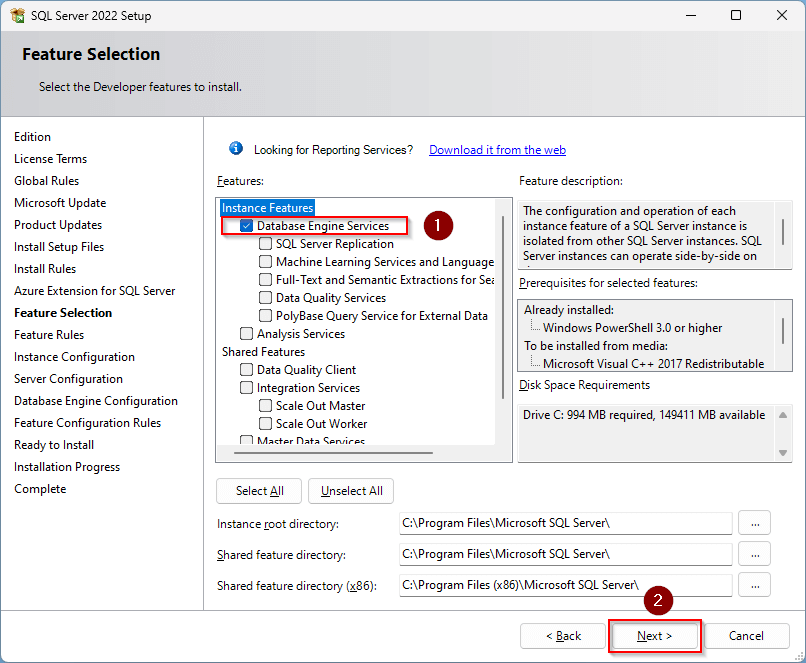
Task: Go to the License Terms step
Action: click(x=50, y=159)
